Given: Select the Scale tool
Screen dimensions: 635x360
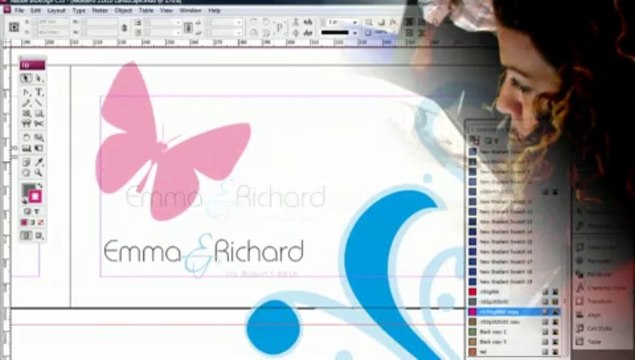Looking at the screenshot, I should (39, 138).
